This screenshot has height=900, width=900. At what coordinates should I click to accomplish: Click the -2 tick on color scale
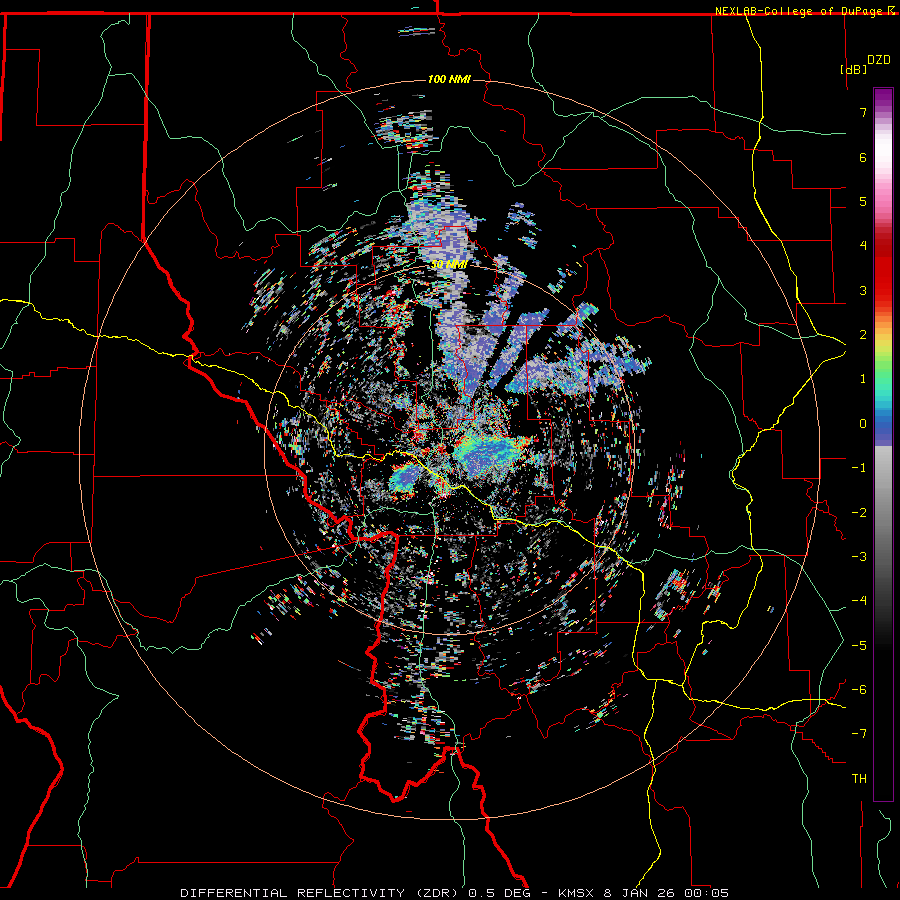[x=859, y=513]
